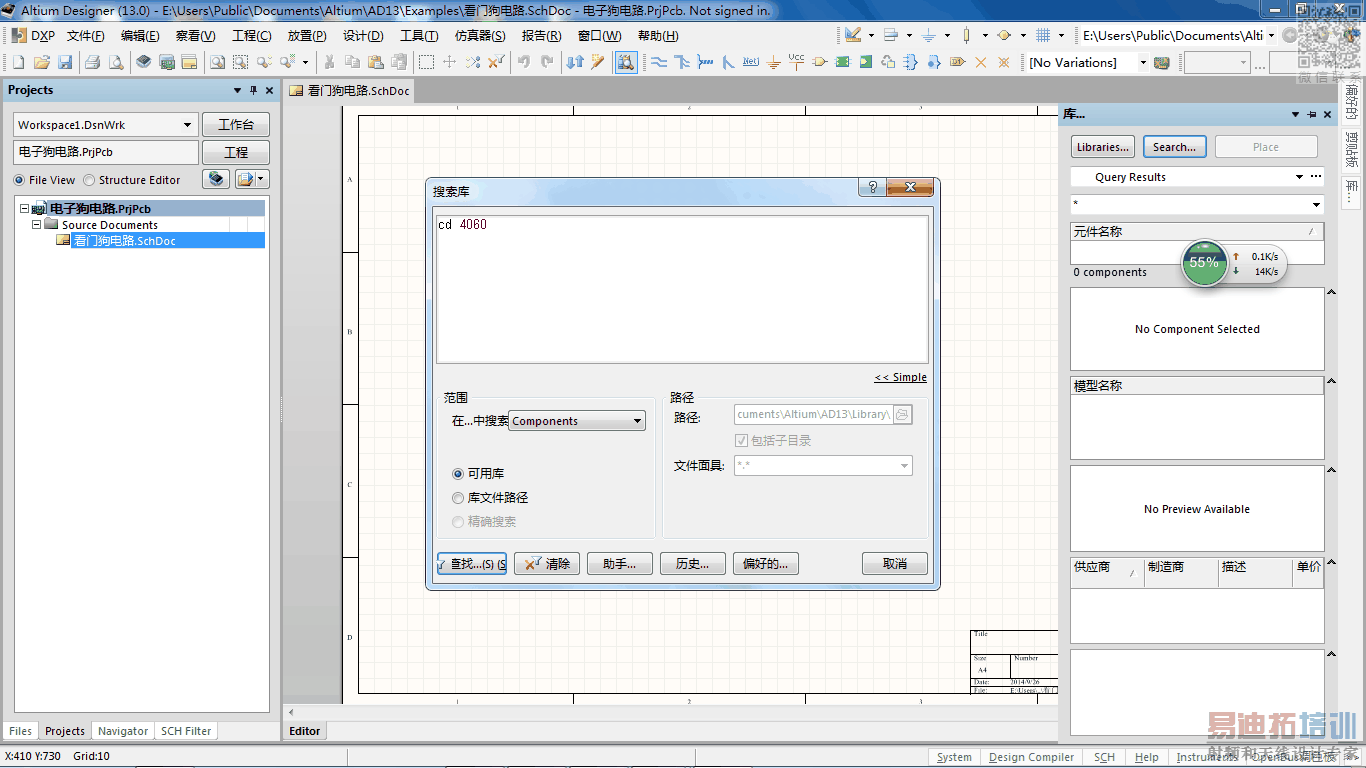Image resolution: width=1366 pixels, height=768 pixels.
Task: Click the Libraries... button
Action: 1103,147
